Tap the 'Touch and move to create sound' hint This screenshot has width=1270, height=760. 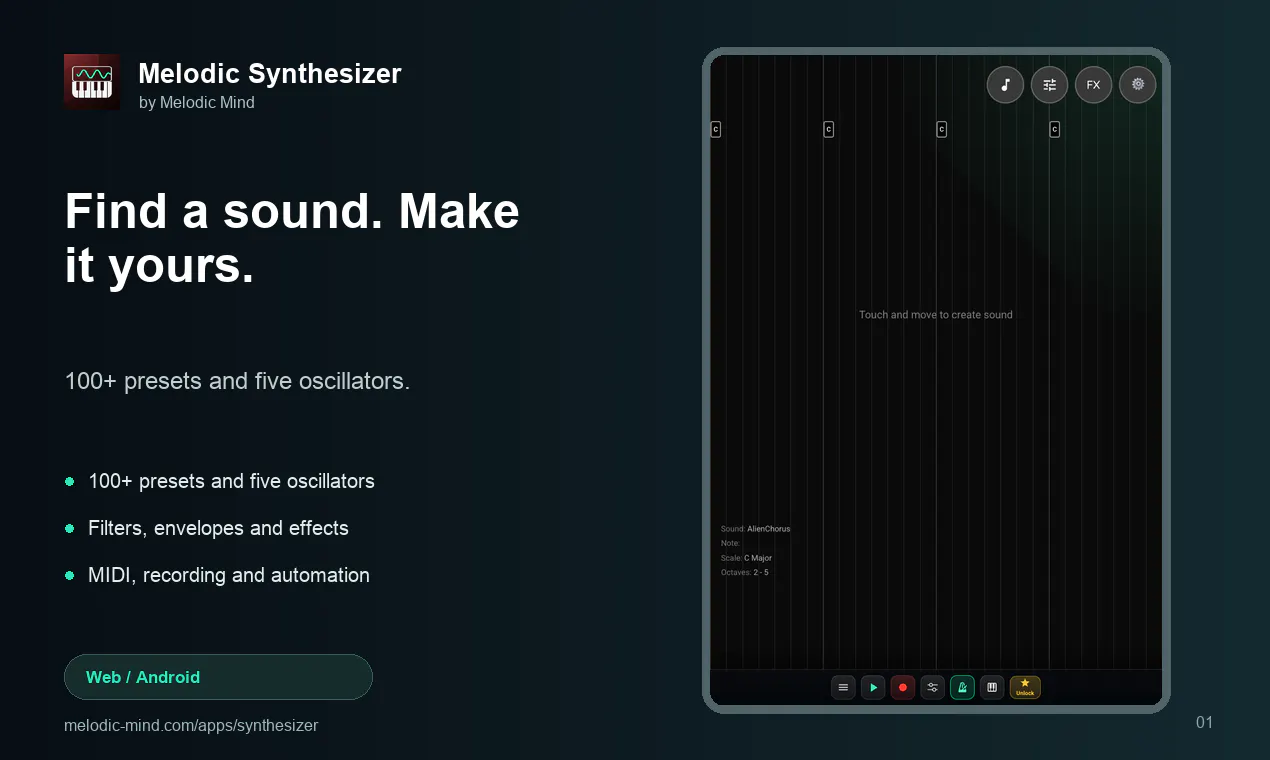pos(936,315)
